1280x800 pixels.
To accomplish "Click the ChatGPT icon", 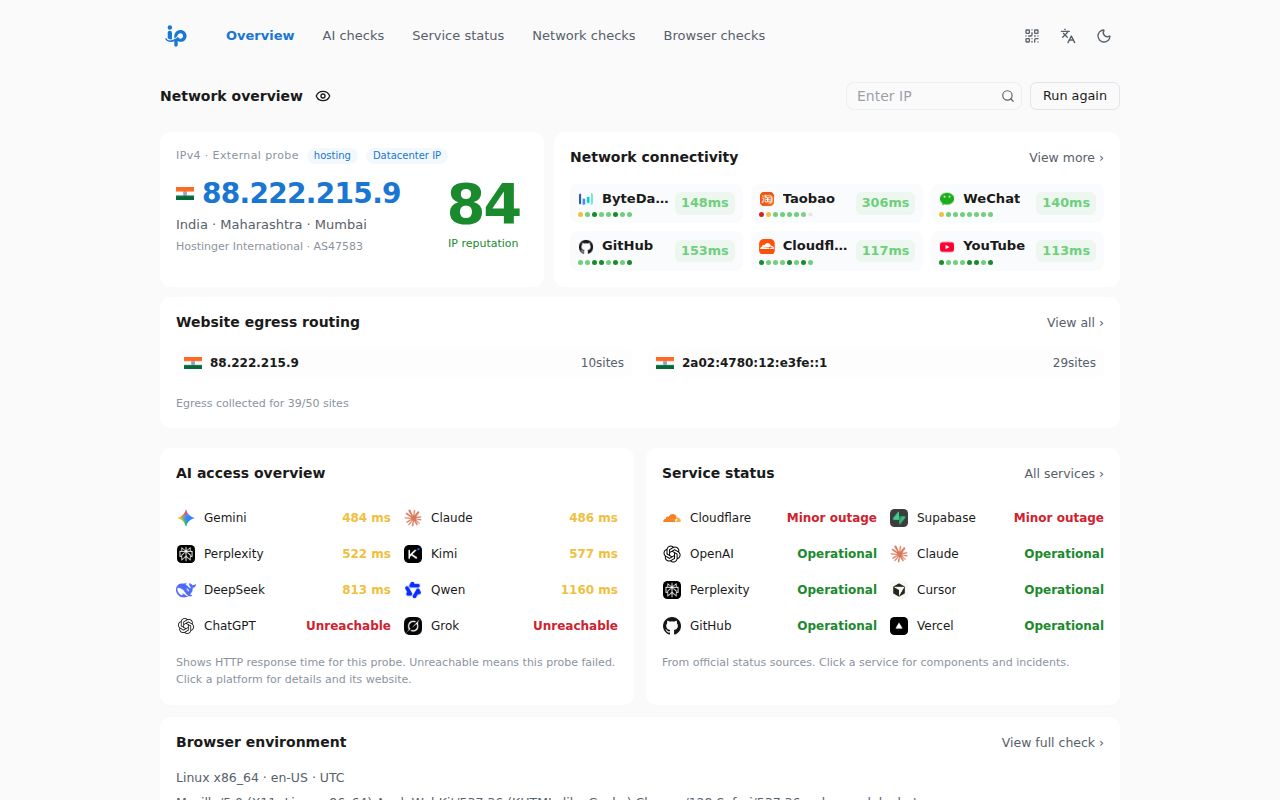I will click(x=186, y=626).
